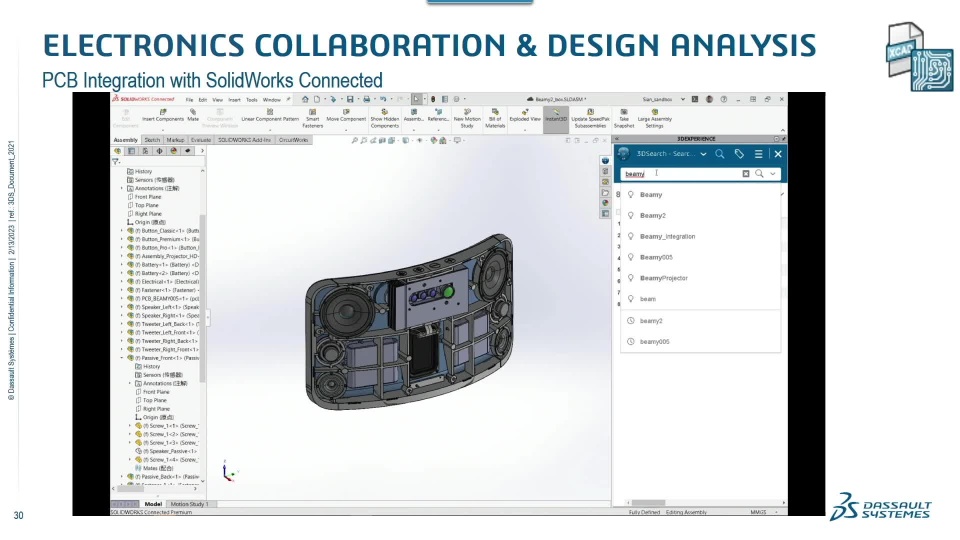Image resolution: width=960 pixels, height=540 pixels.
Task: Select the Motion Study 1 tab
Action: pyautogui.click(x=189, y=504)
